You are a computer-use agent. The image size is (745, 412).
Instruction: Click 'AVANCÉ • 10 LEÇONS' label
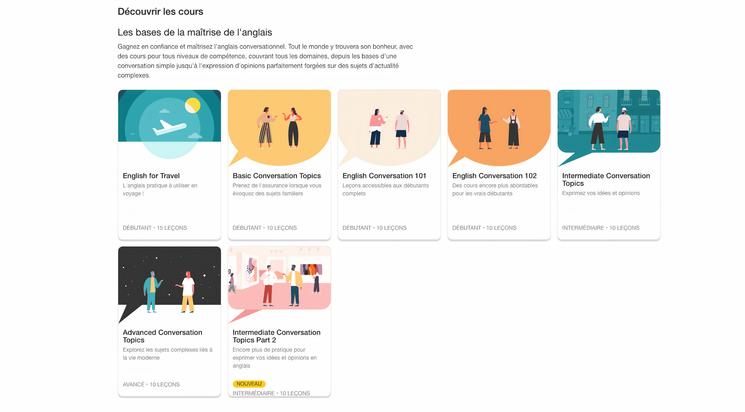151,384
